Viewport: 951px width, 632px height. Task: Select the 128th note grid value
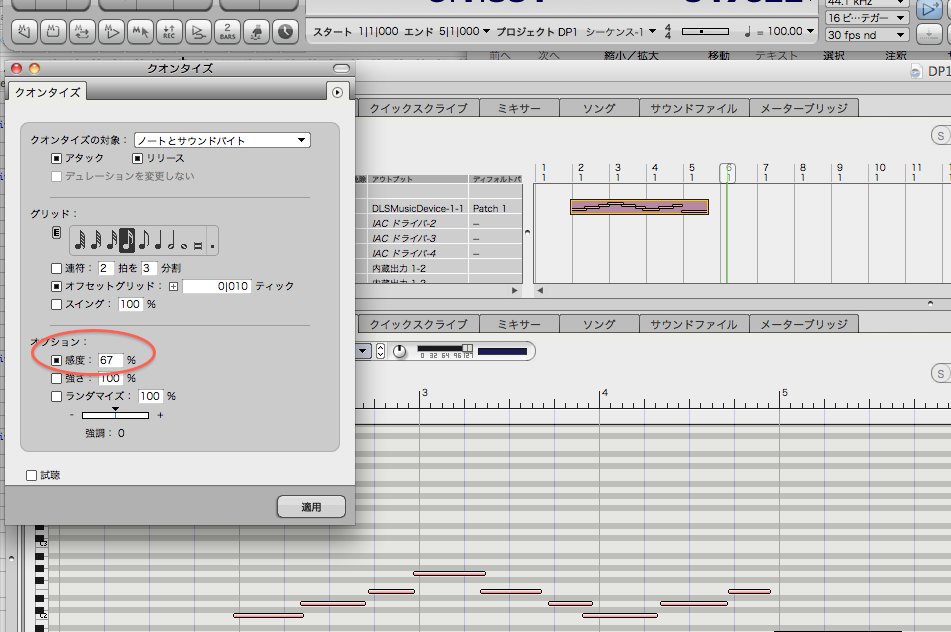click(79, 240)
